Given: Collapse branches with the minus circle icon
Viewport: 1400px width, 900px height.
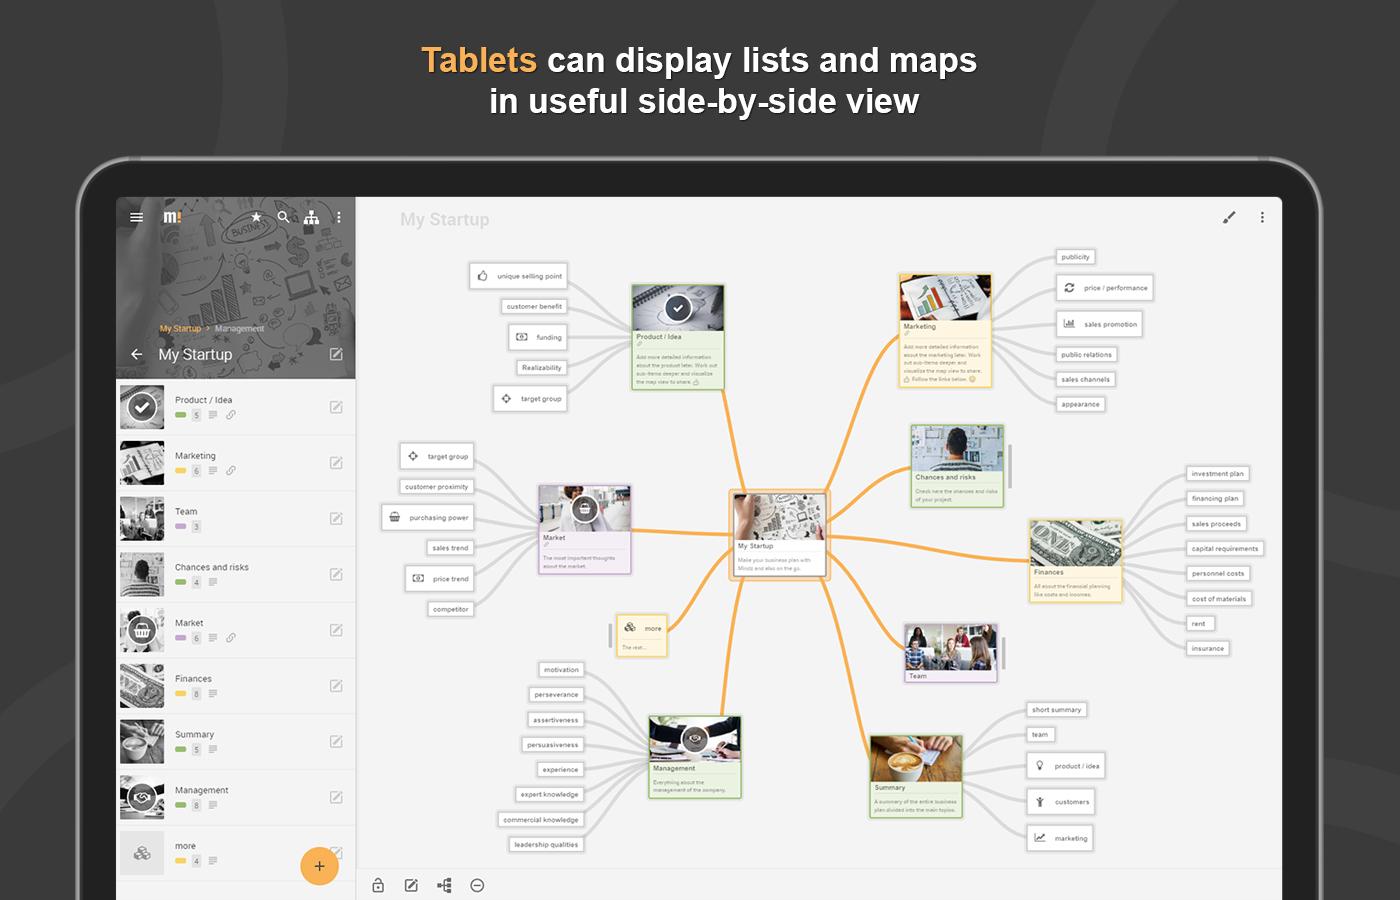Looking at the screenshot, I should click(x=477, y=885).
